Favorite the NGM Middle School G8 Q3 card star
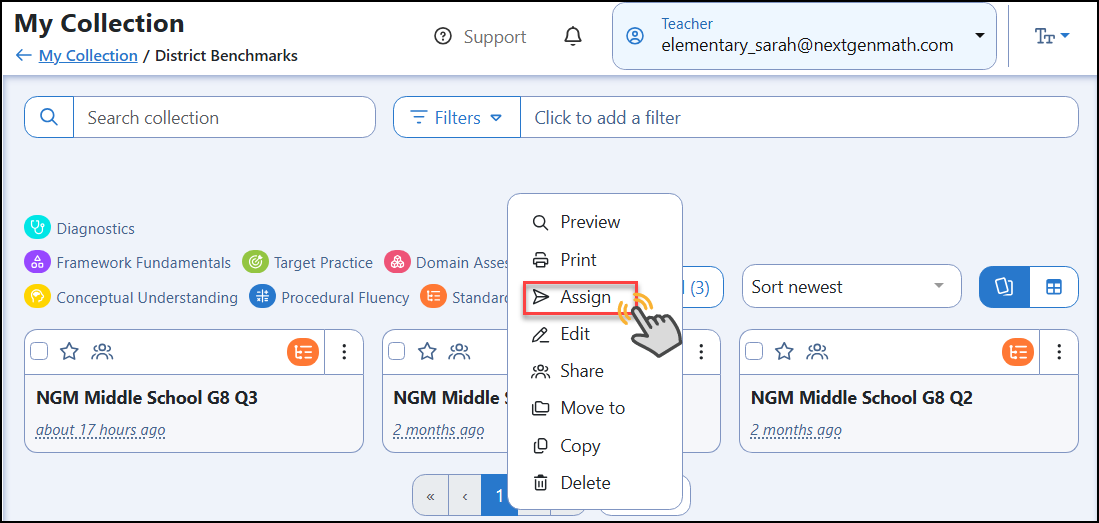1099x523 pixels. click(69, 351)
